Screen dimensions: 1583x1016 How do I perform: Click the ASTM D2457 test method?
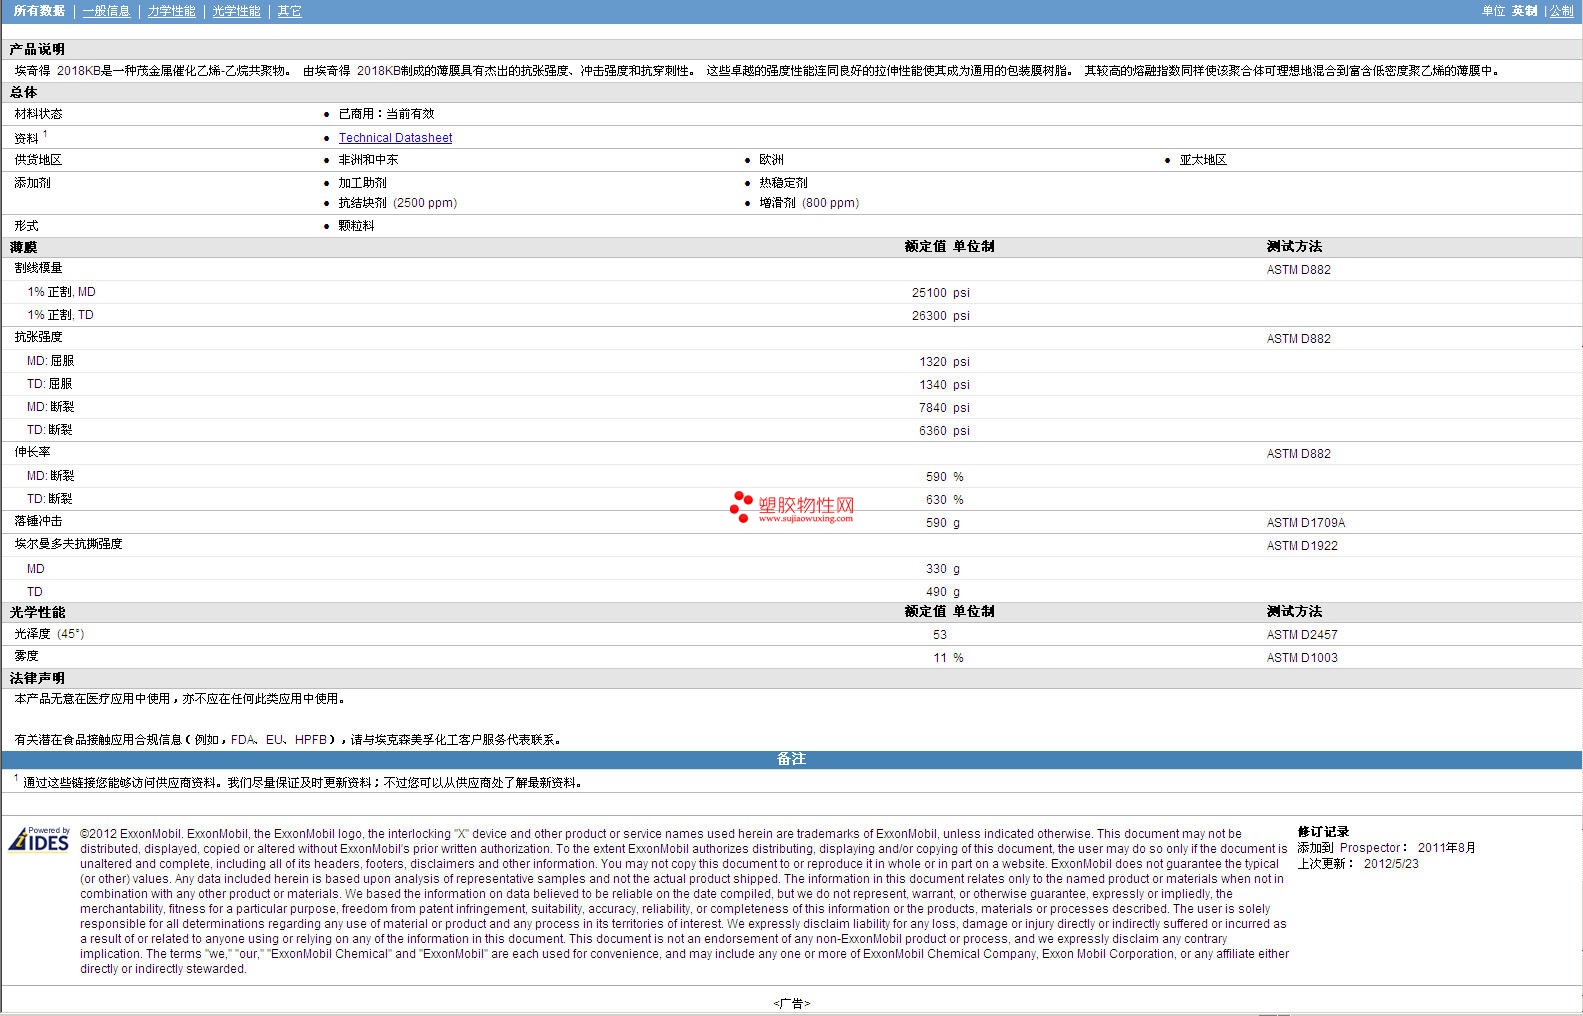(x=1302, y=635)
